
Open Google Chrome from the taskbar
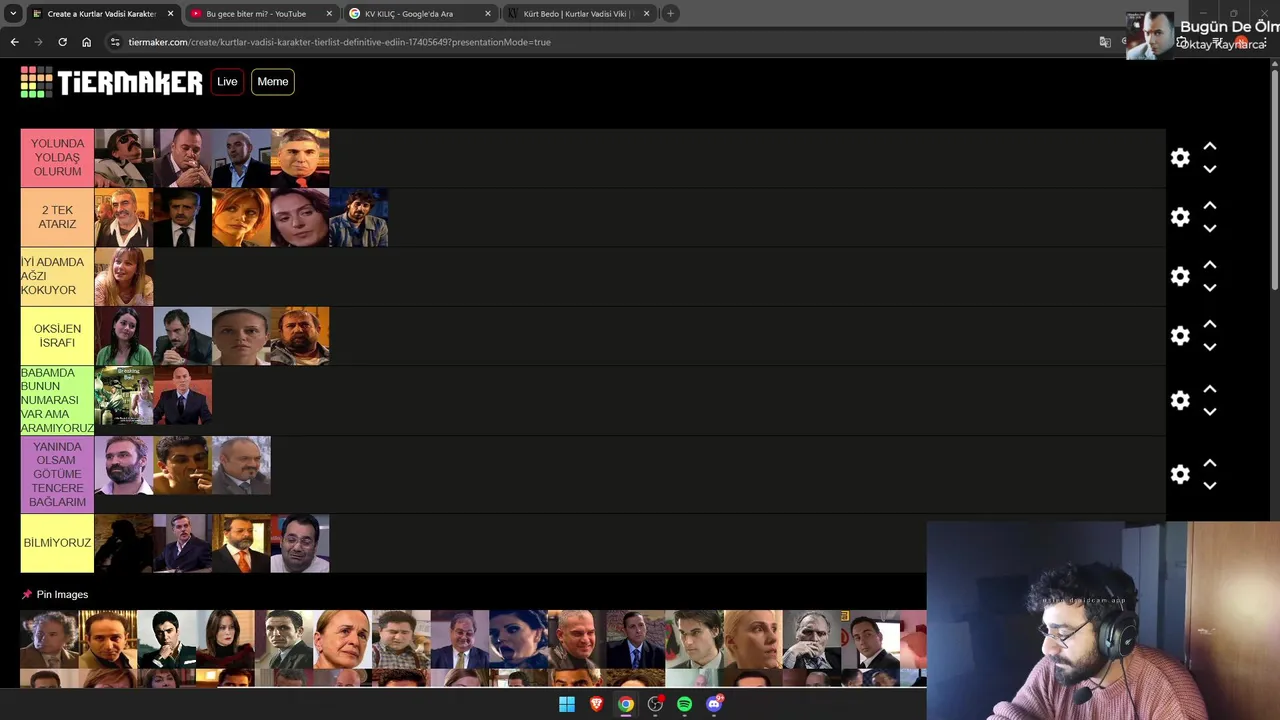[x=626, y=704]
